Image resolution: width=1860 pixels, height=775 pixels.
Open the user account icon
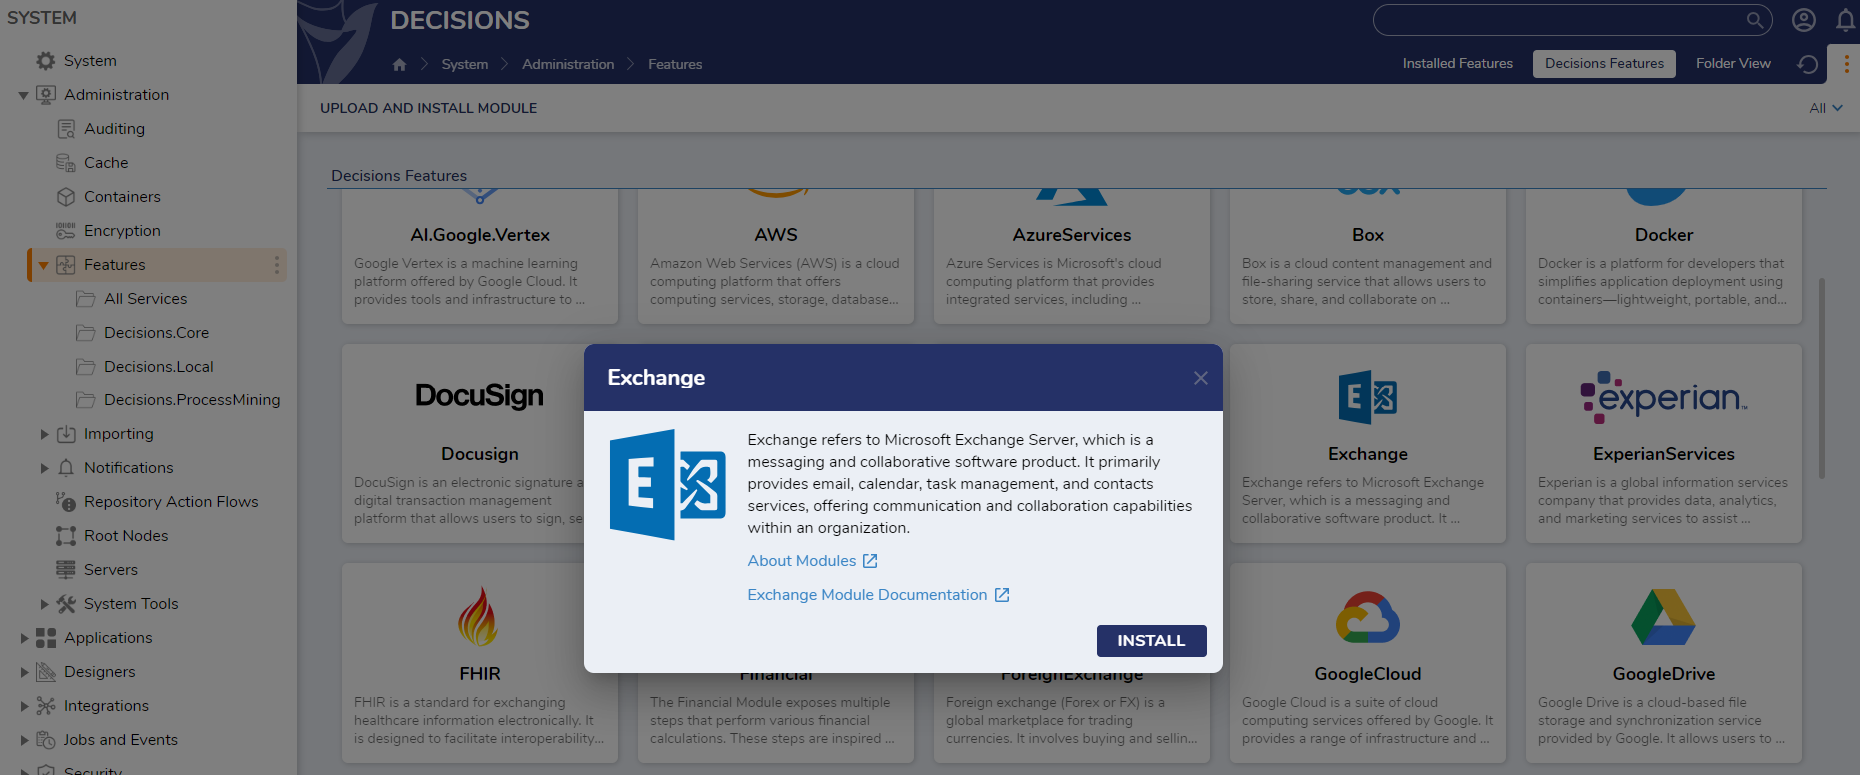coord(1804,20)
